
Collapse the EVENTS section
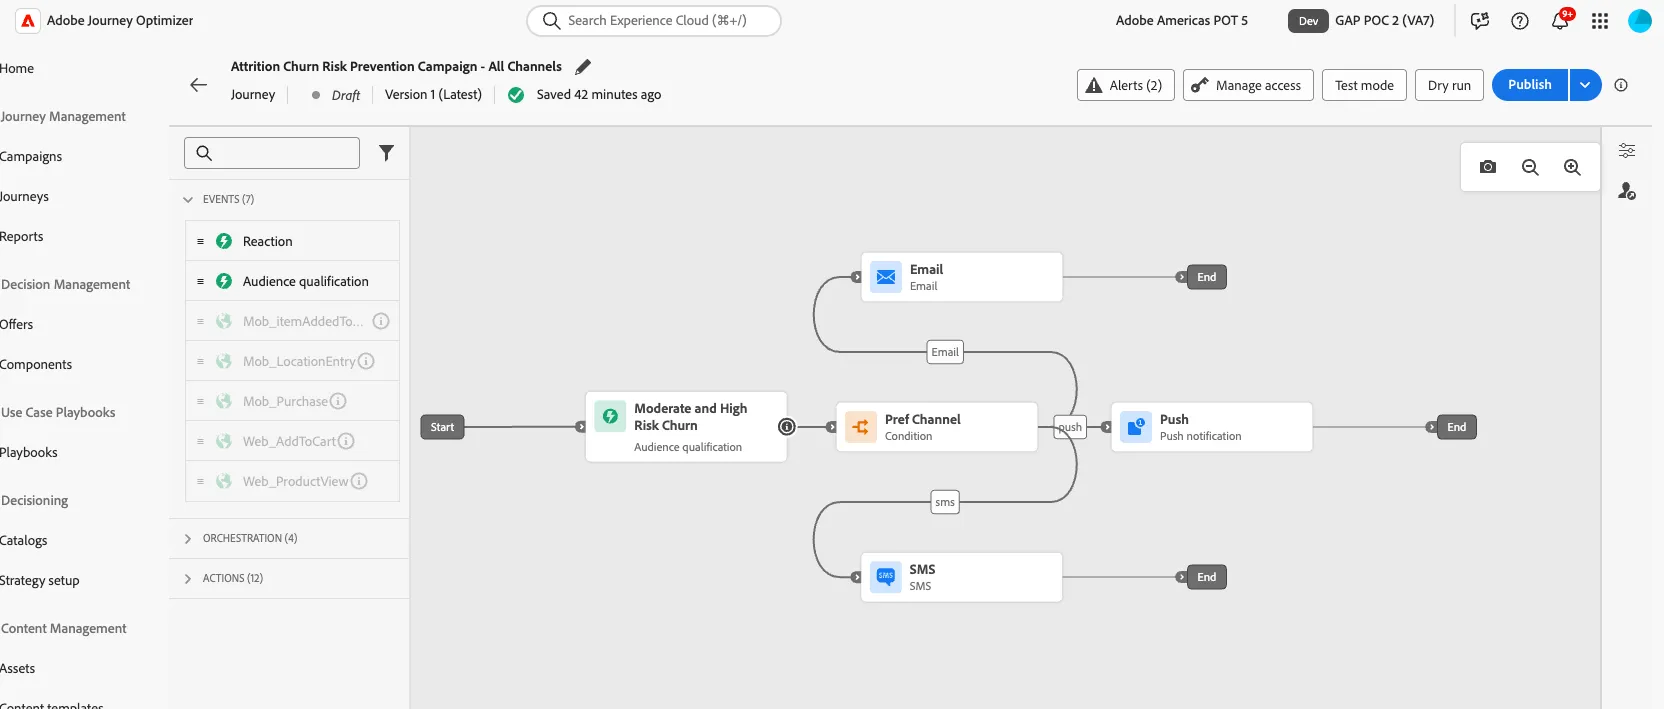click(x=188, y=199)
